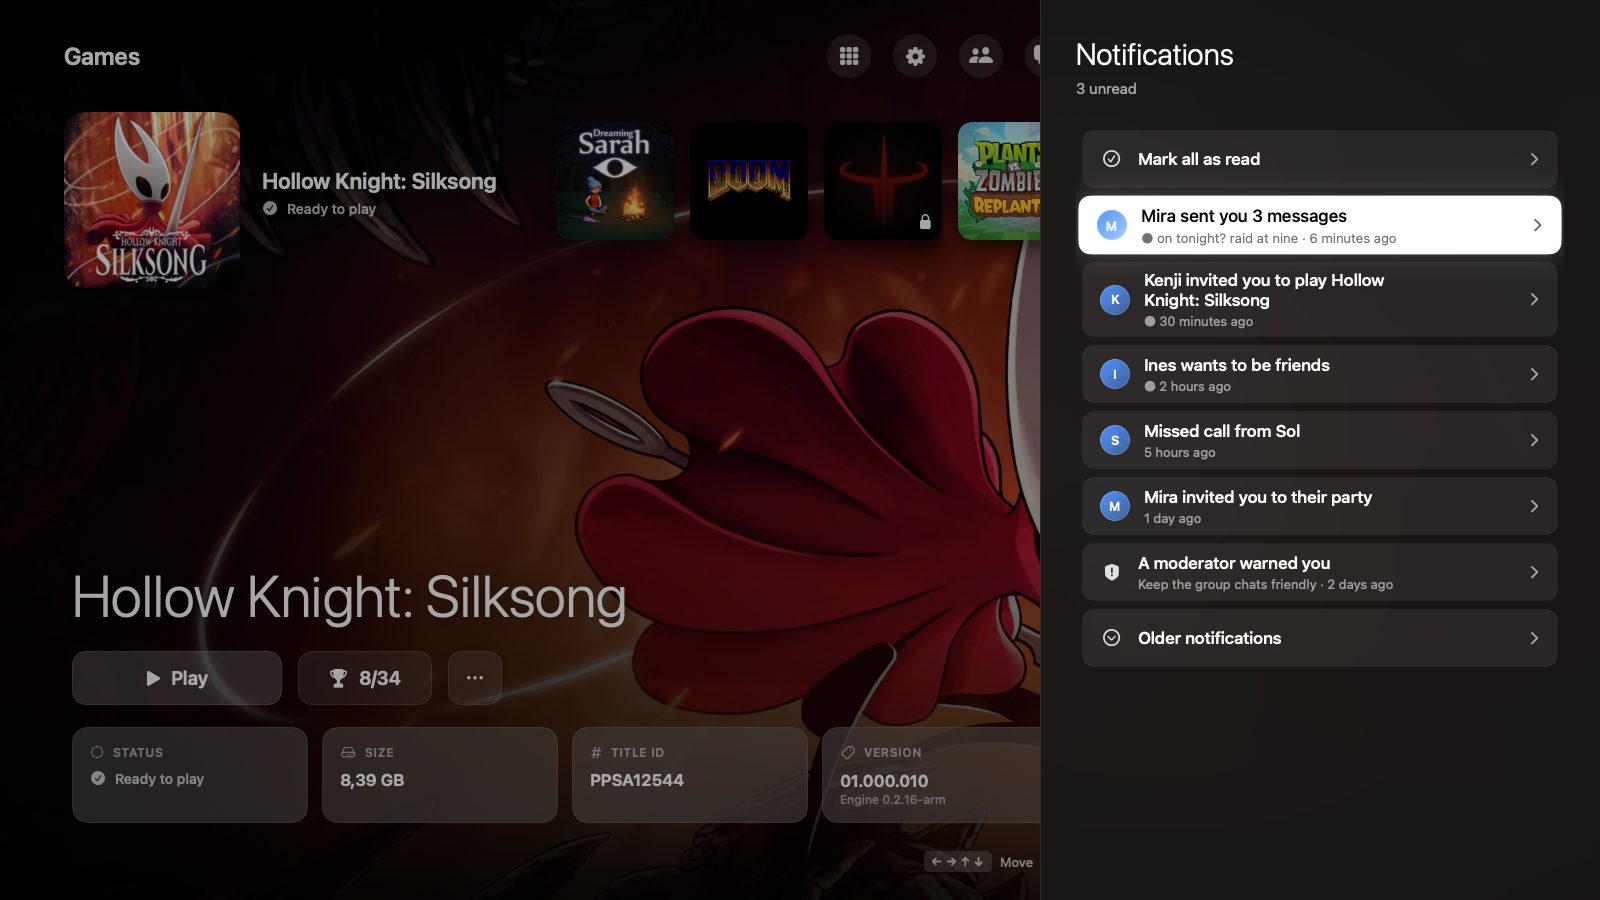1600x900 pixels.
Task: Click the drive icon next to SIZE
Action: [348, 752]
